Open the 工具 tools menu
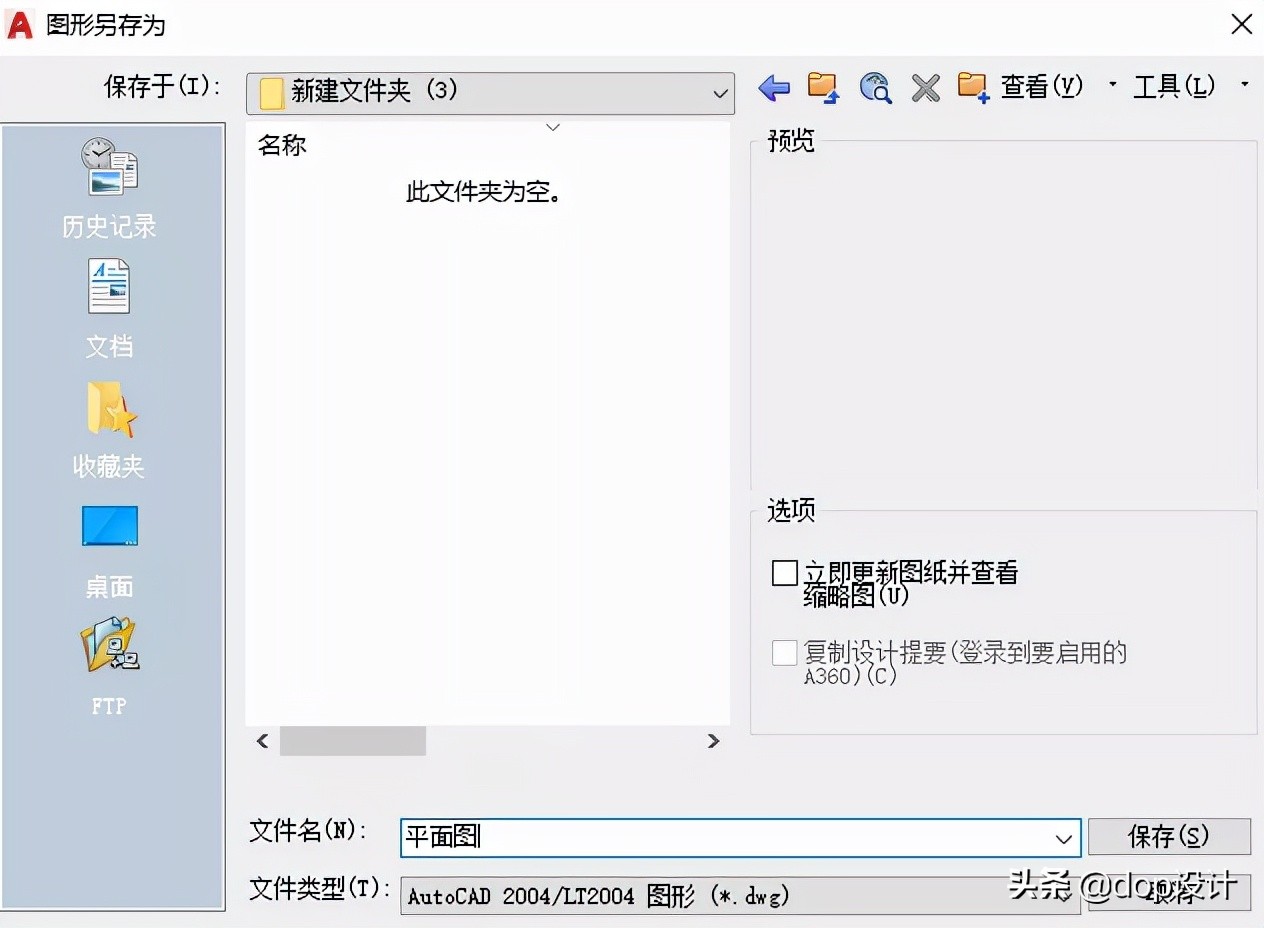The image size is (1264, 928). (x=1175, y=88)
